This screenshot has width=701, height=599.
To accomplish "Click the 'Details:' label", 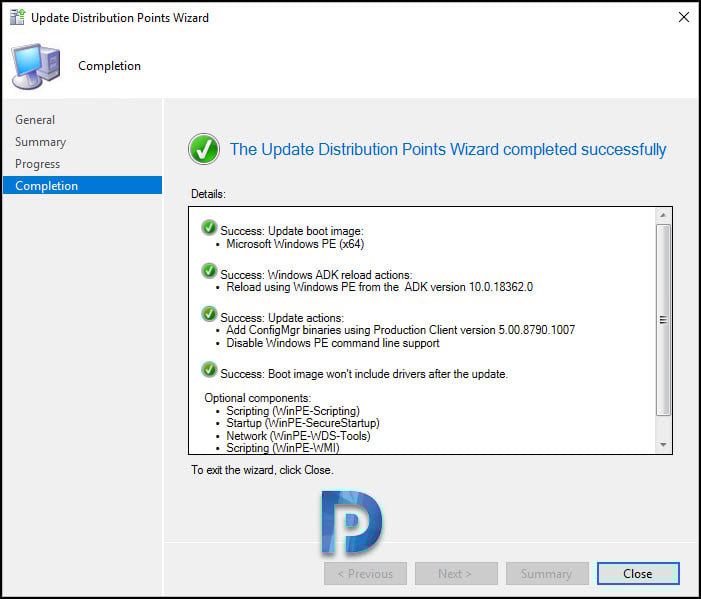I will point(208,194).
